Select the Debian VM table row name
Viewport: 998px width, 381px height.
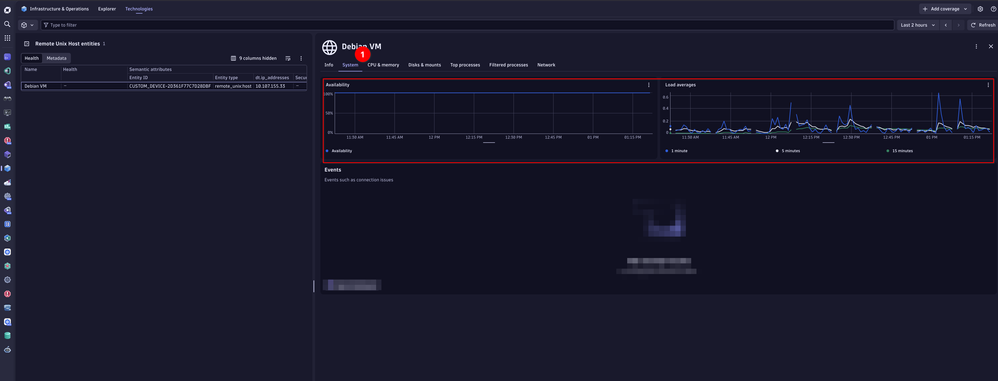(35, 85)
